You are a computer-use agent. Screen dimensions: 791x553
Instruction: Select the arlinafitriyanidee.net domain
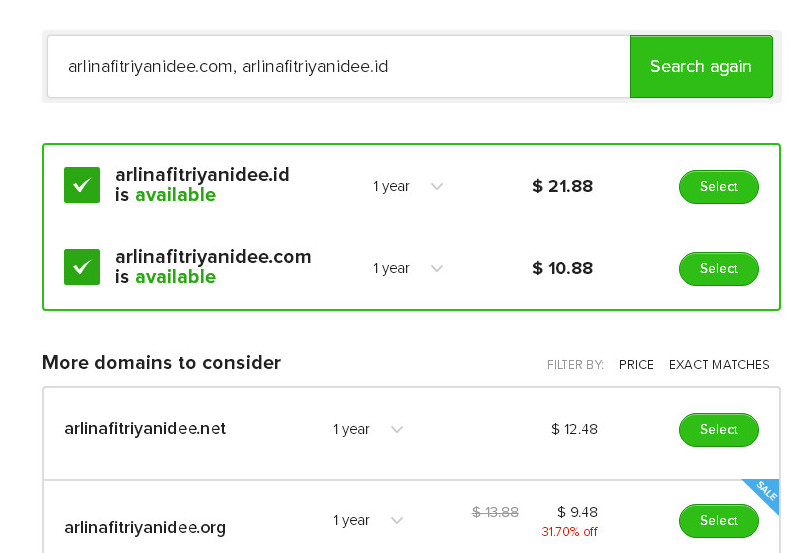(718, 429)
